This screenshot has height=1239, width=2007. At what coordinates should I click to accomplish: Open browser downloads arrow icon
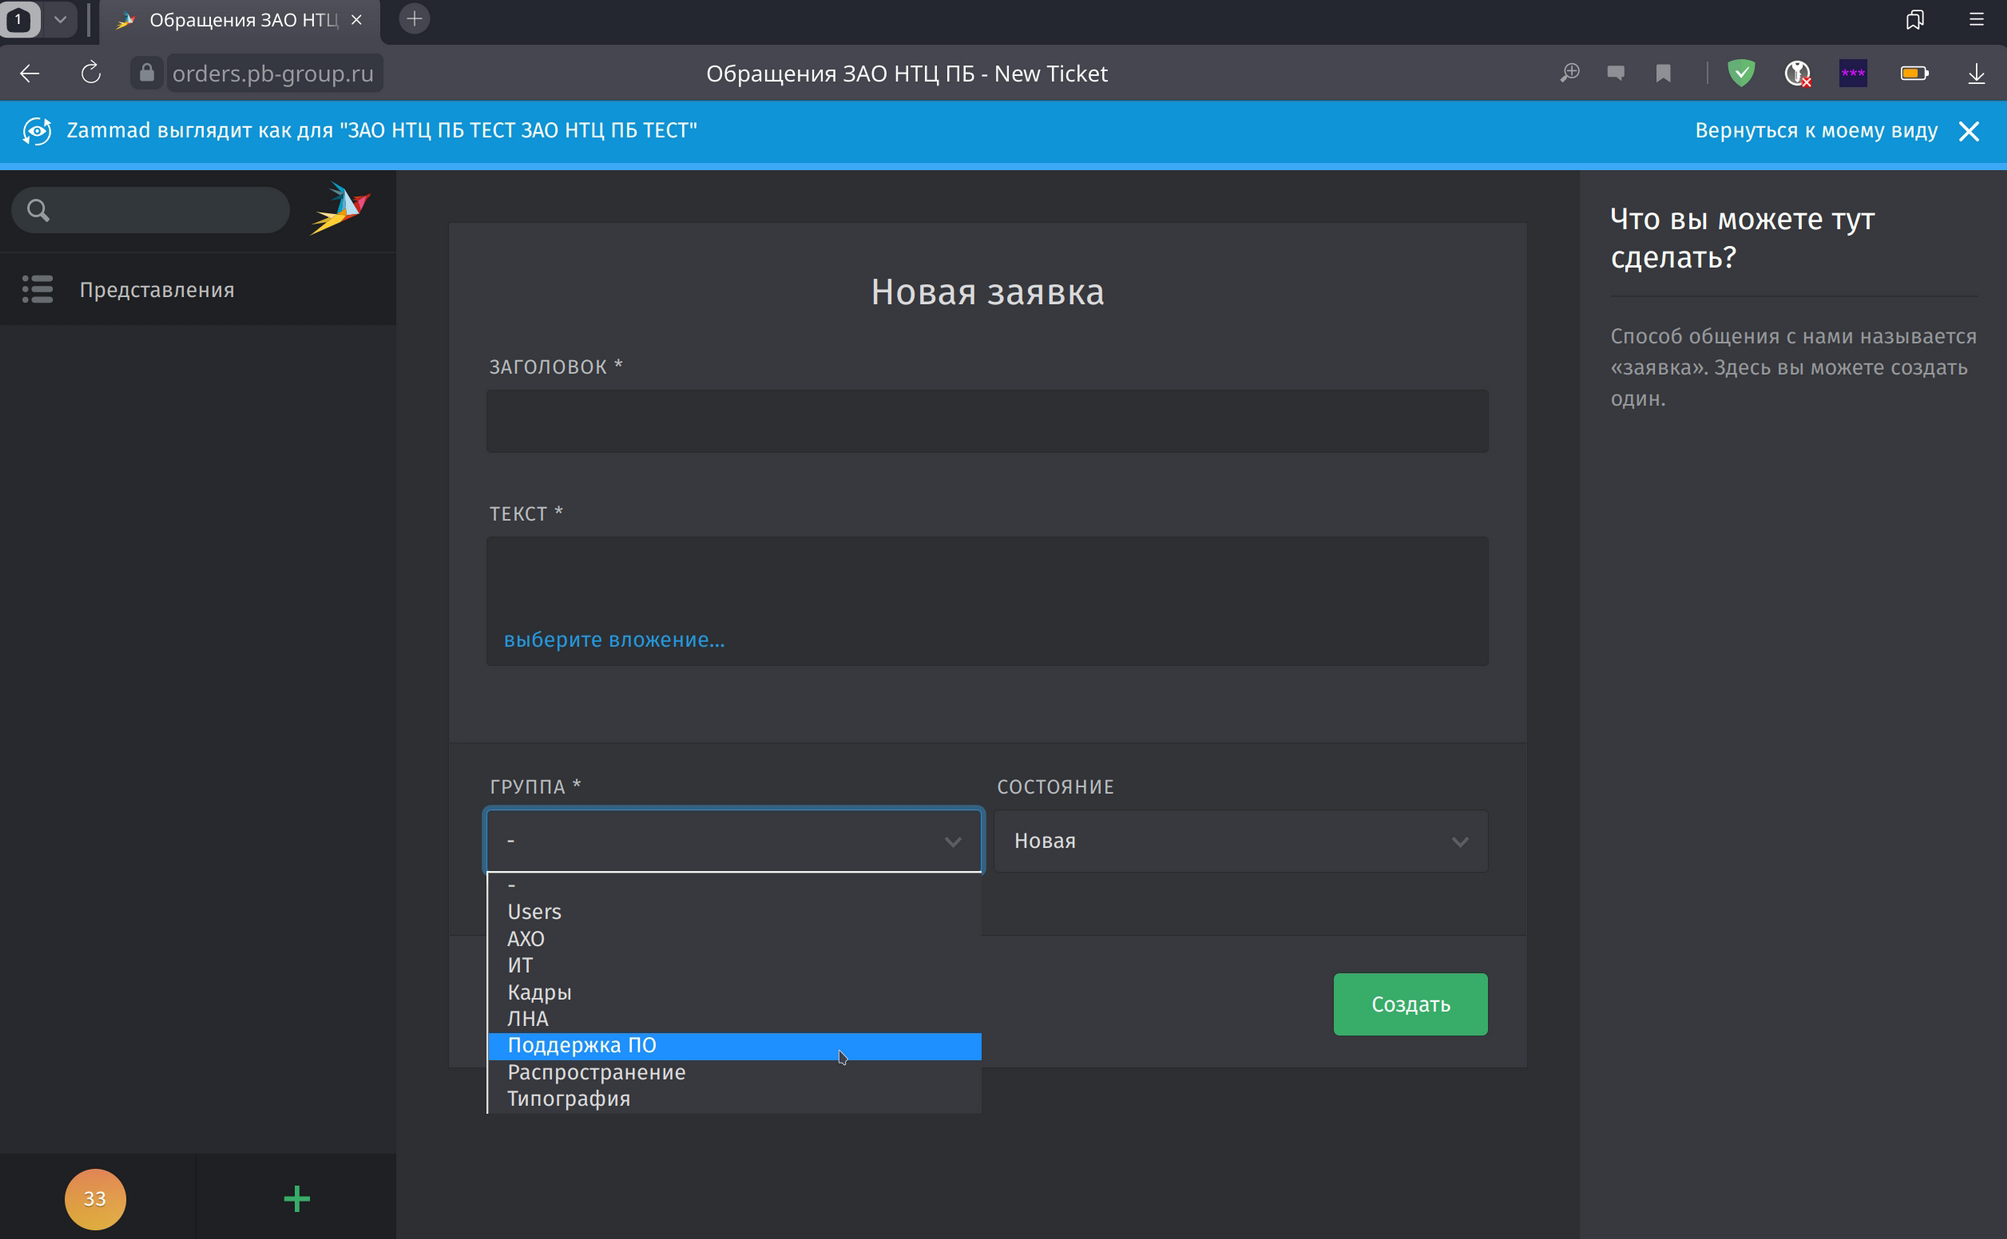point(1976,73)
